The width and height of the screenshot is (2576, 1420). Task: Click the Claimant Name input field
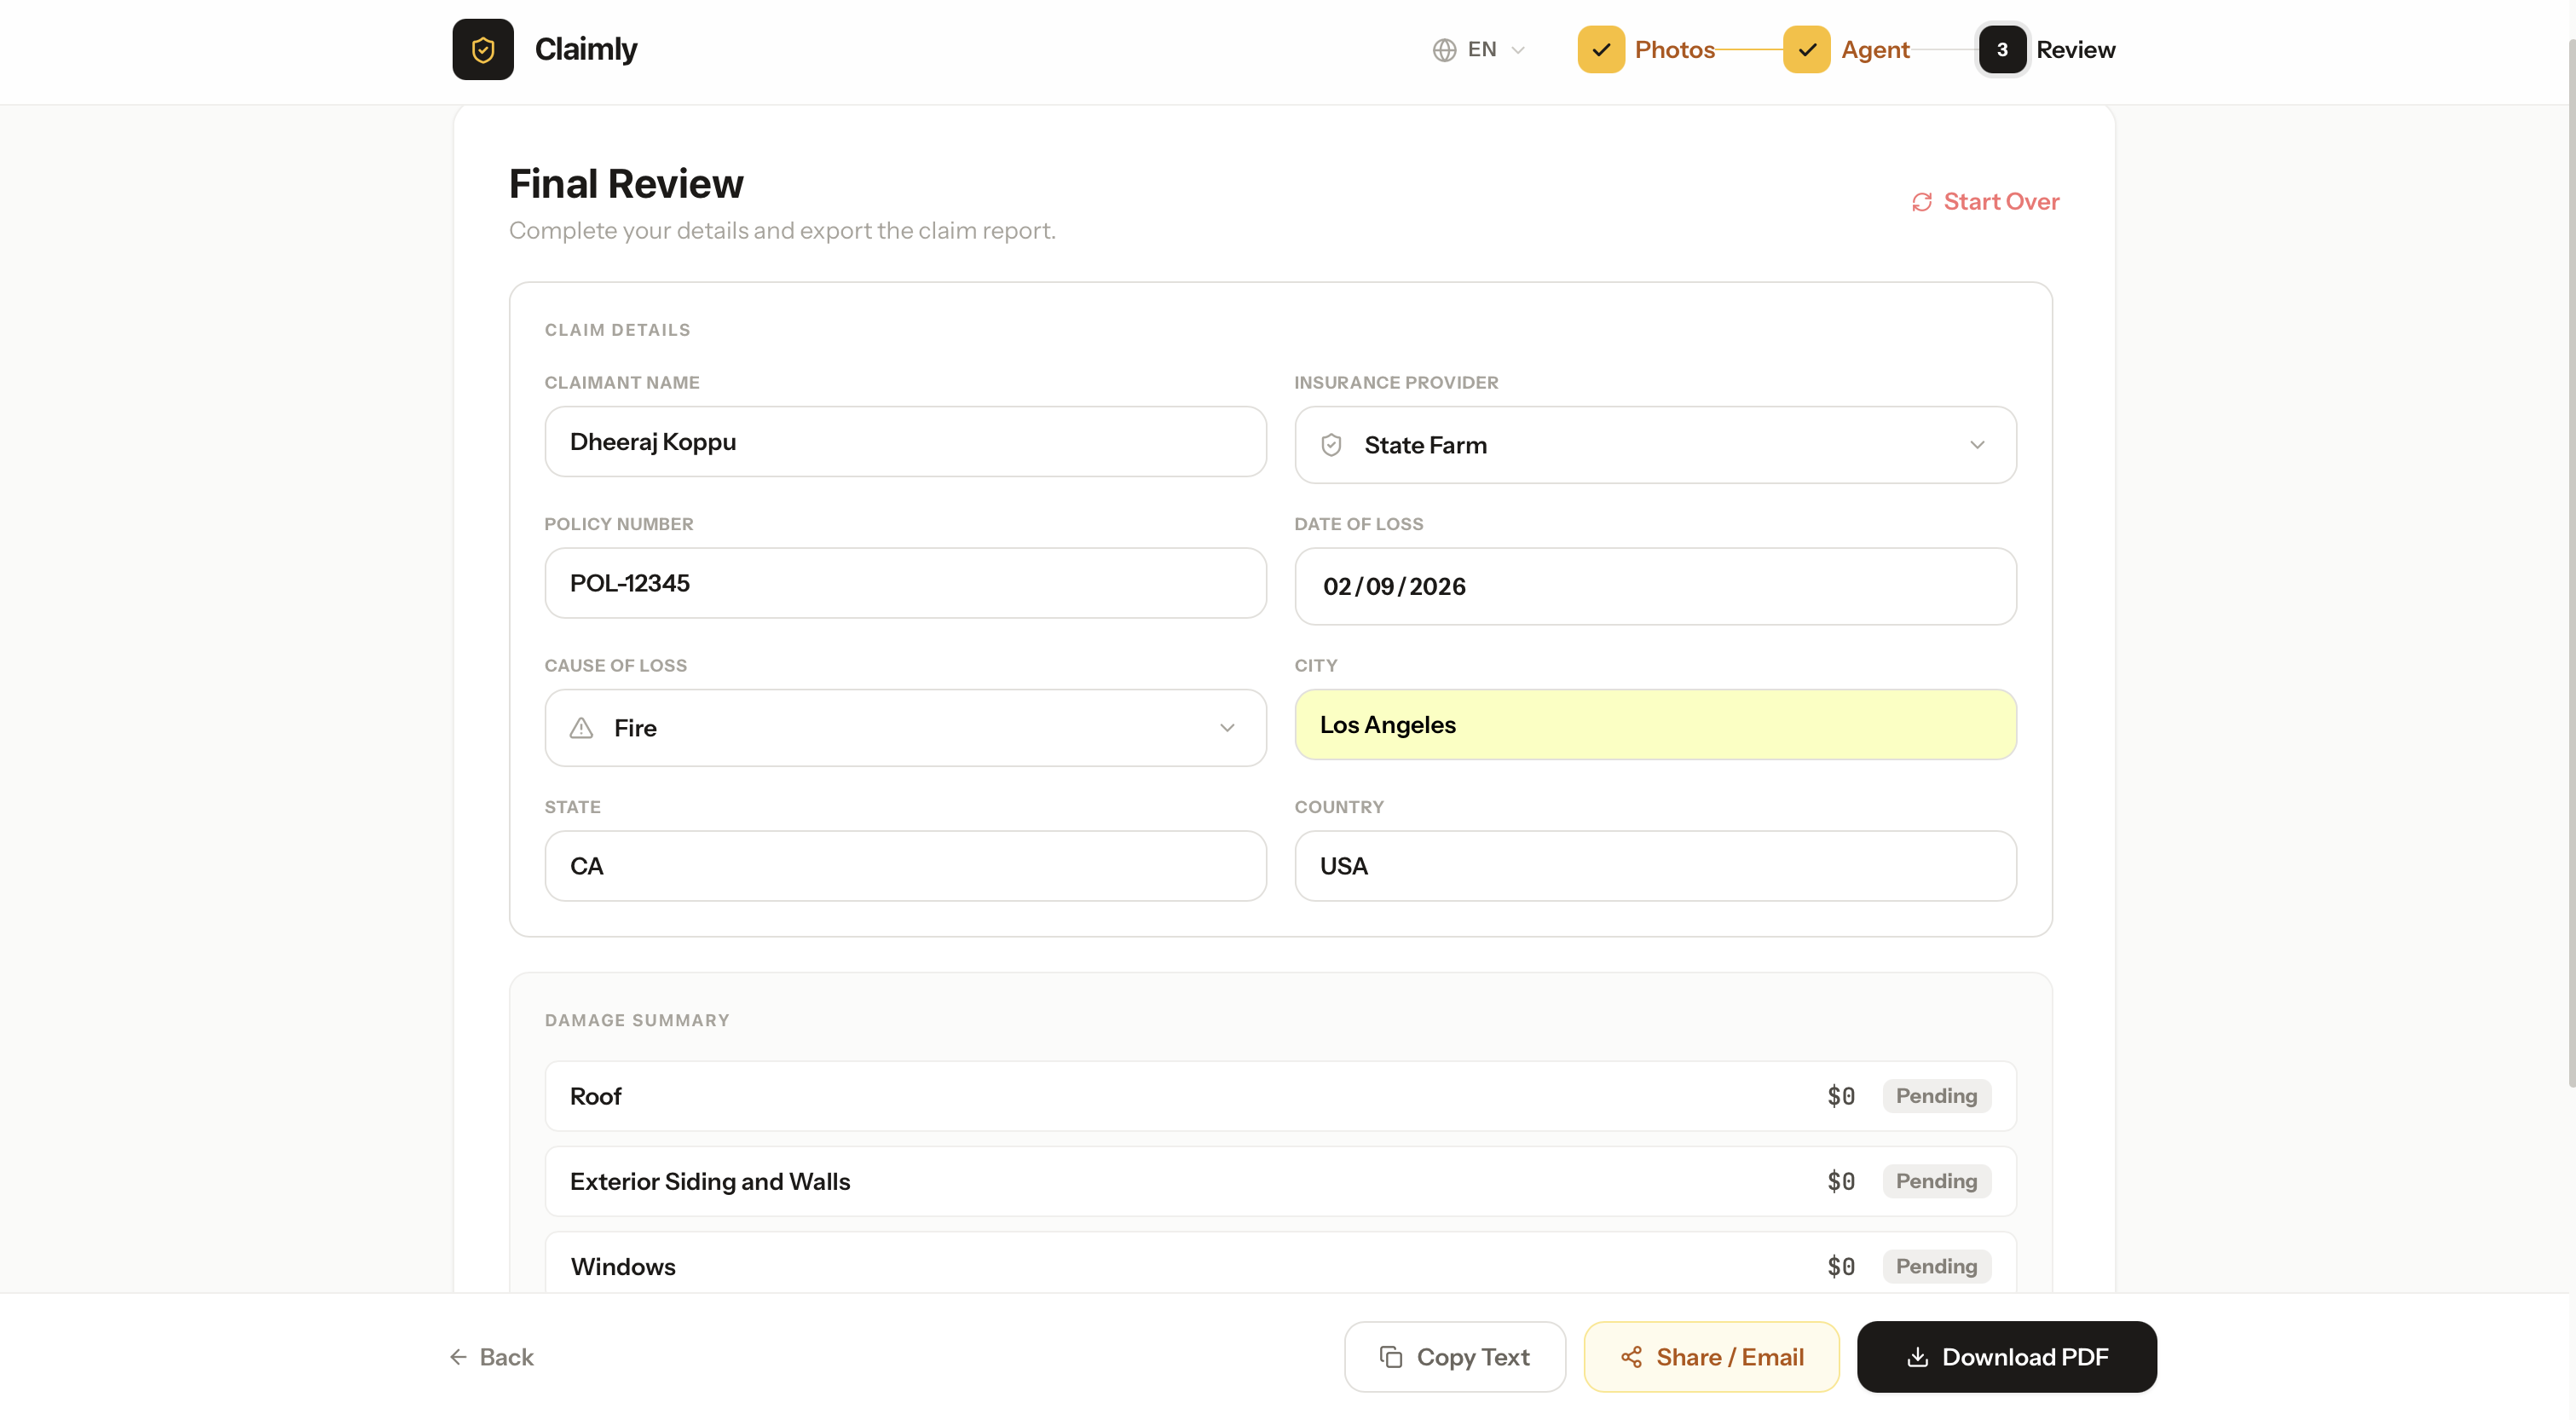click(905, 442)
